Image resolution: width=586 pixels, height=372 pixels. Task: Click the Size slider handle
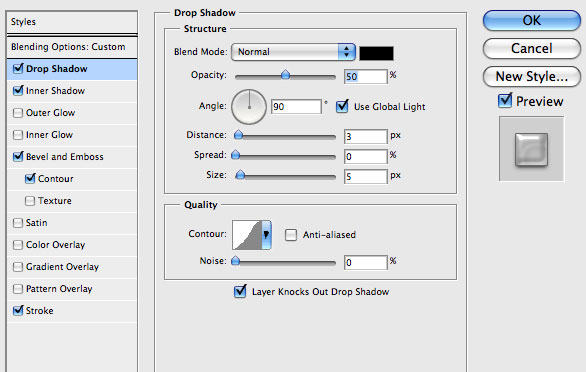coord(240,174)
